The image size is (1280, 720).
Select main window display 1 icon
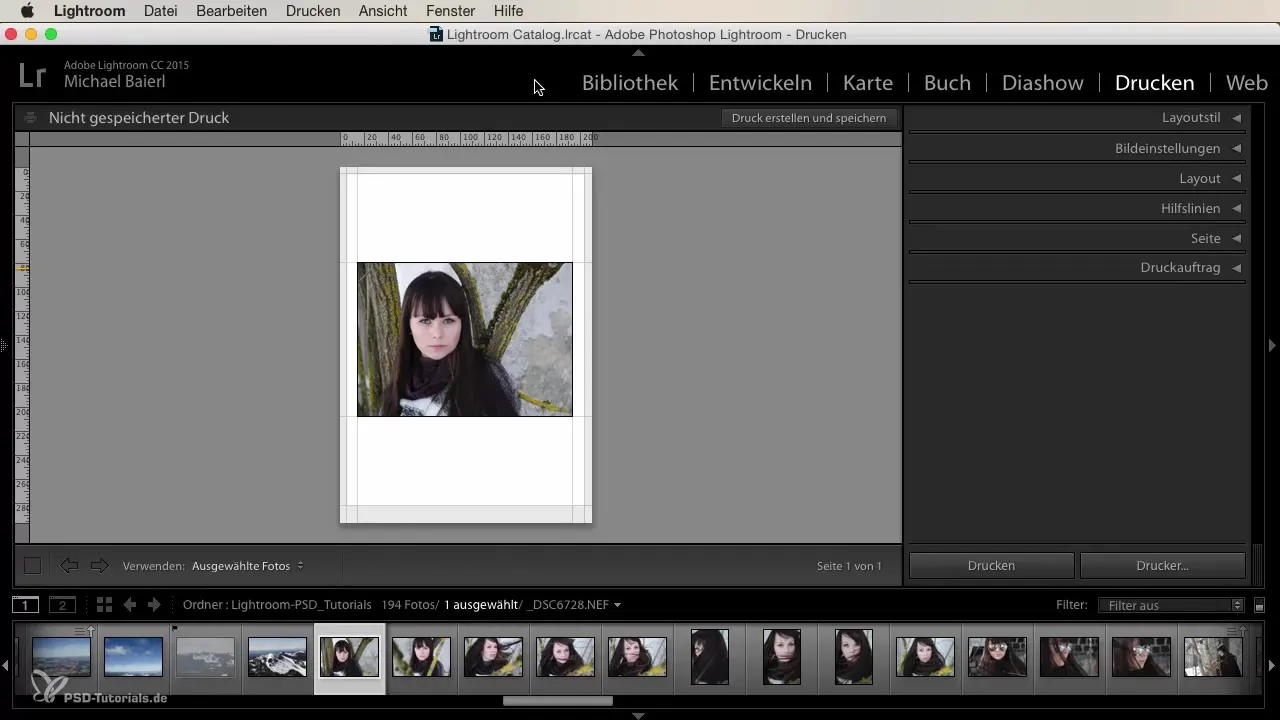click(x=25, y=604)
